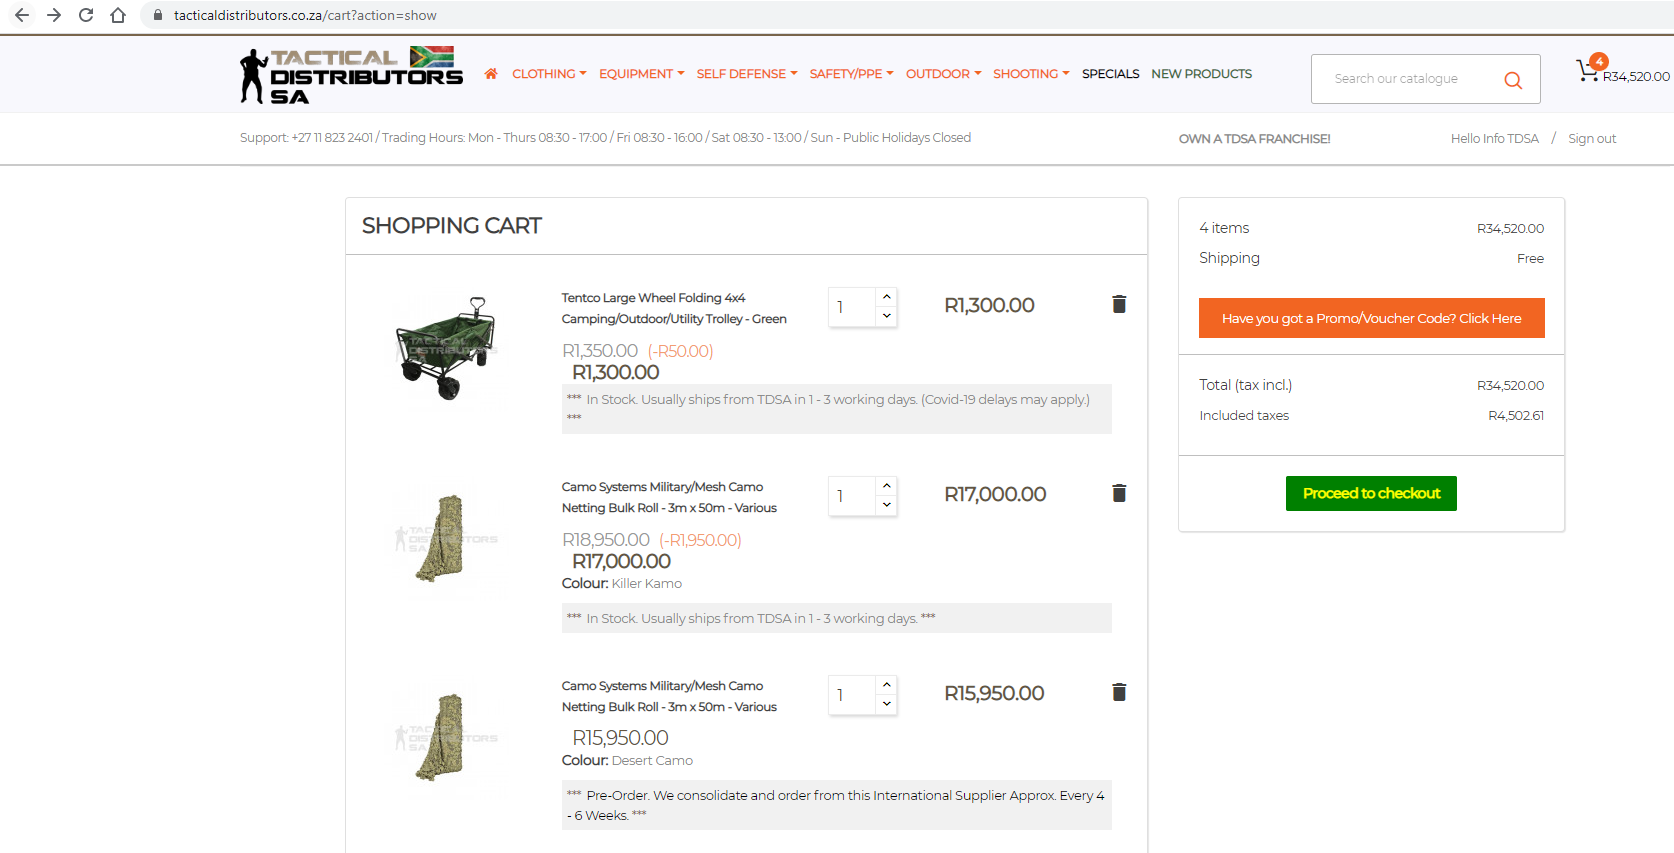Click the Hello Info TDSA account link
1674x853 pixels.
point(1495,139)
